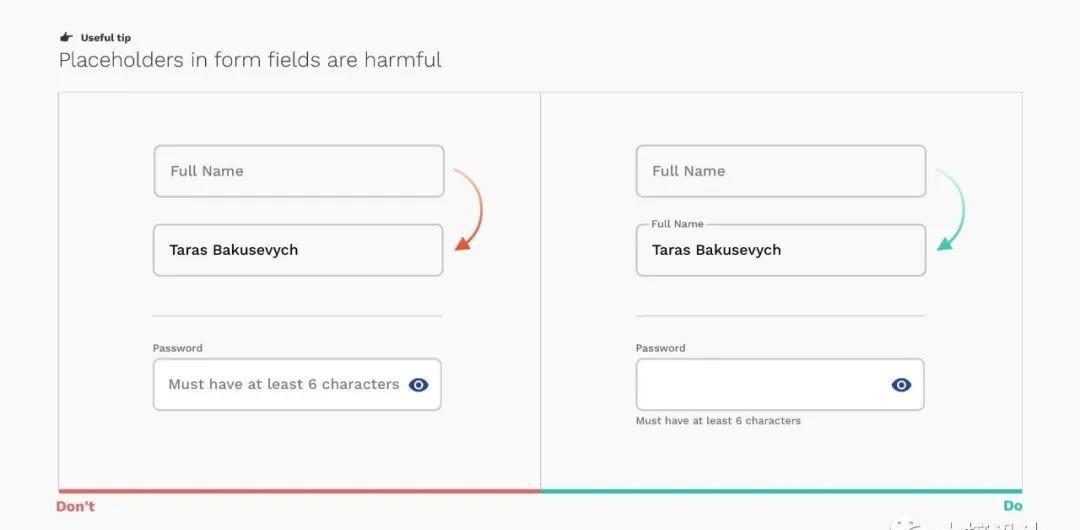
Task: Click the red Don't underline bar
Action: coord(300,491)
